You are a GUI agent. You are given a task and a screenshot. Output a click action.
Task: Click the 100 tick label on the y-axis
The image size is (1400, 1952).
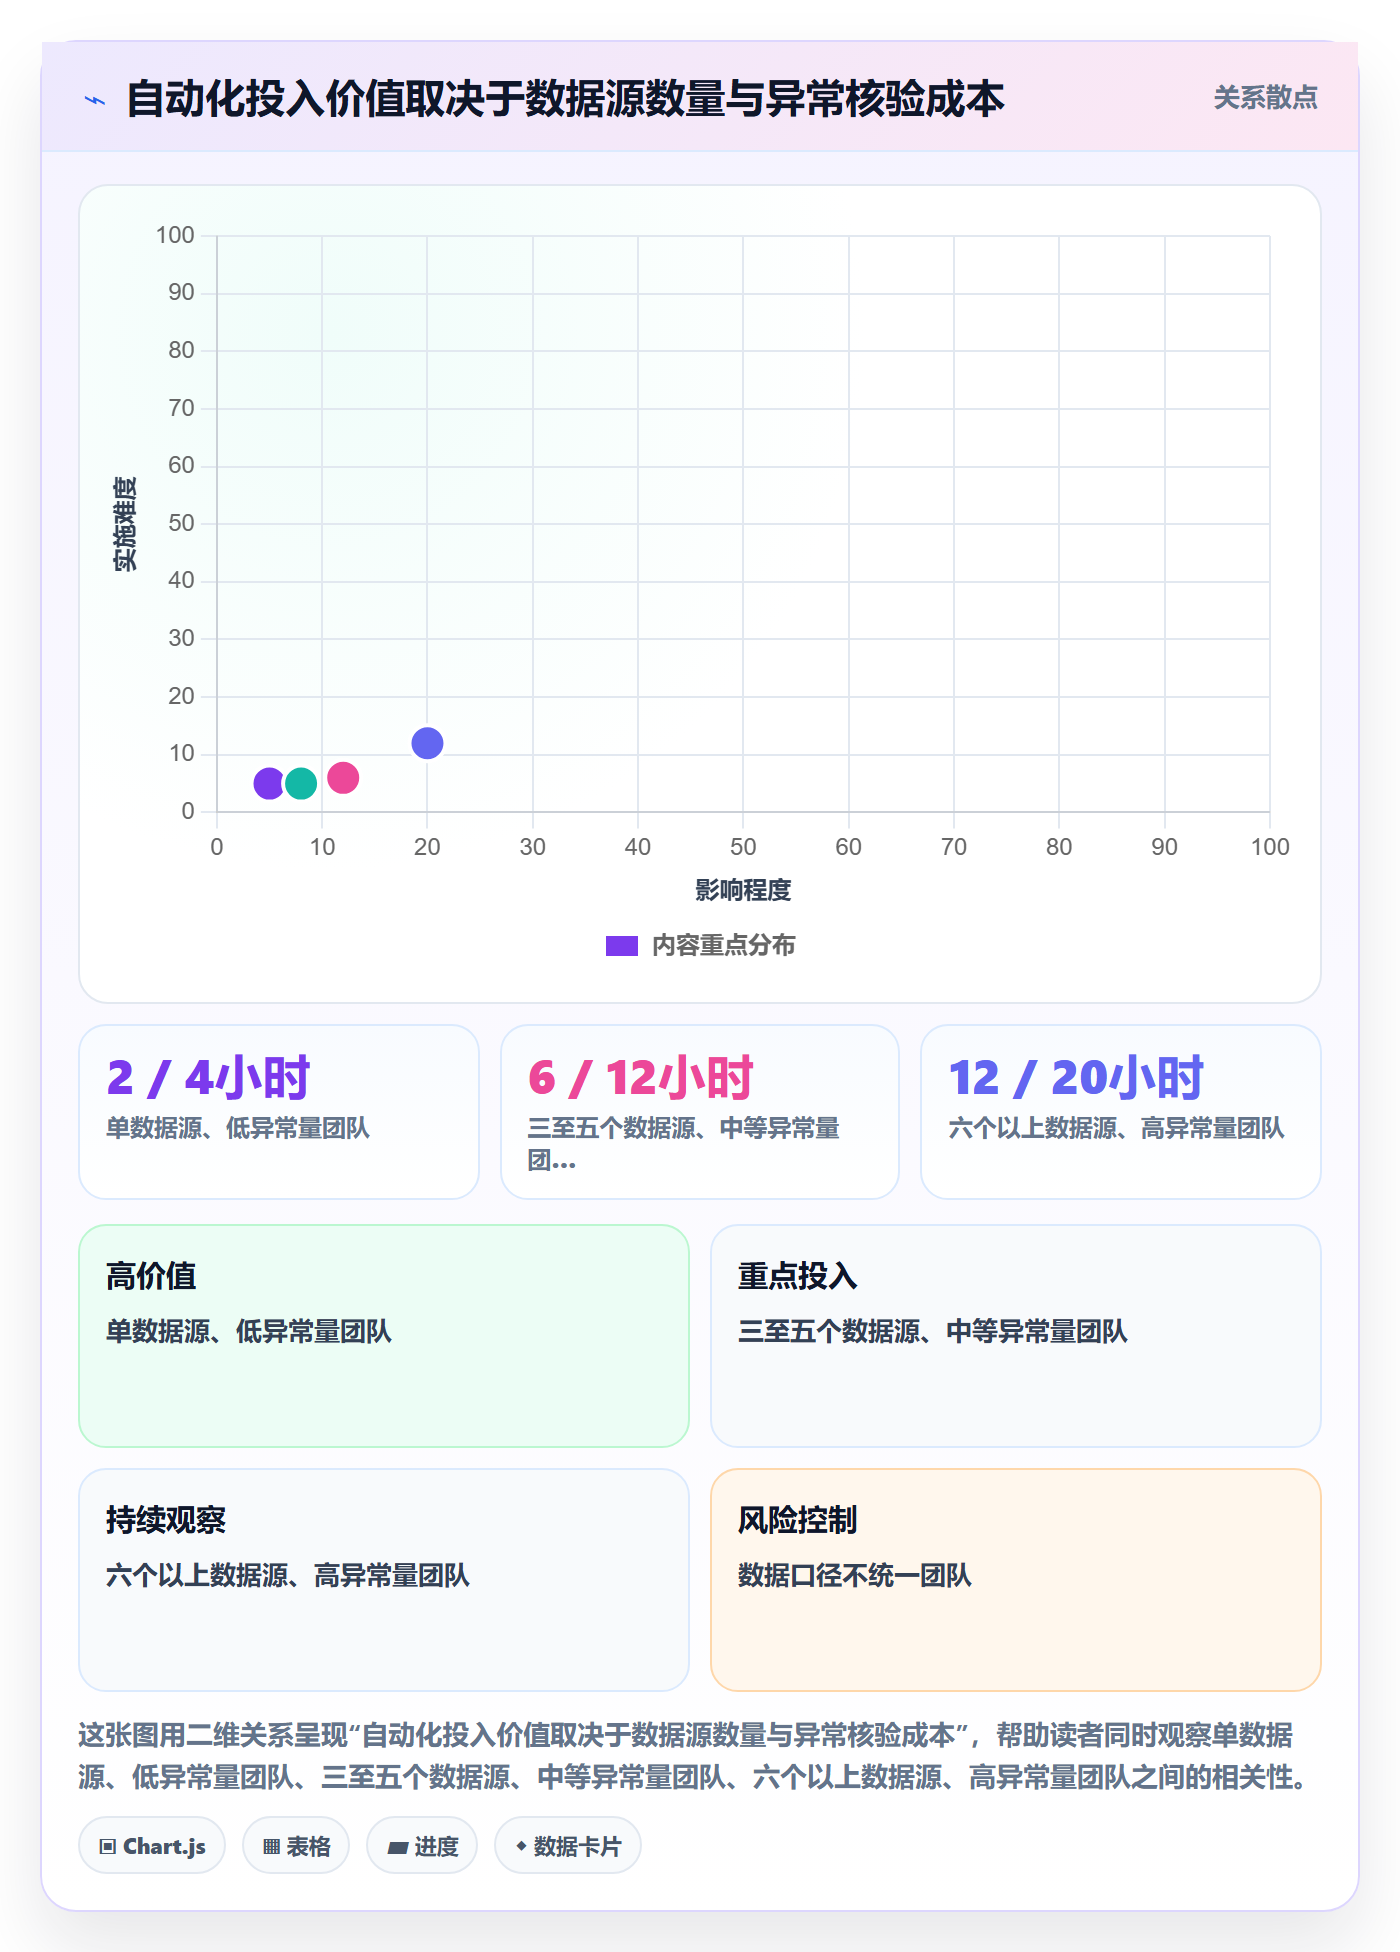175,236
